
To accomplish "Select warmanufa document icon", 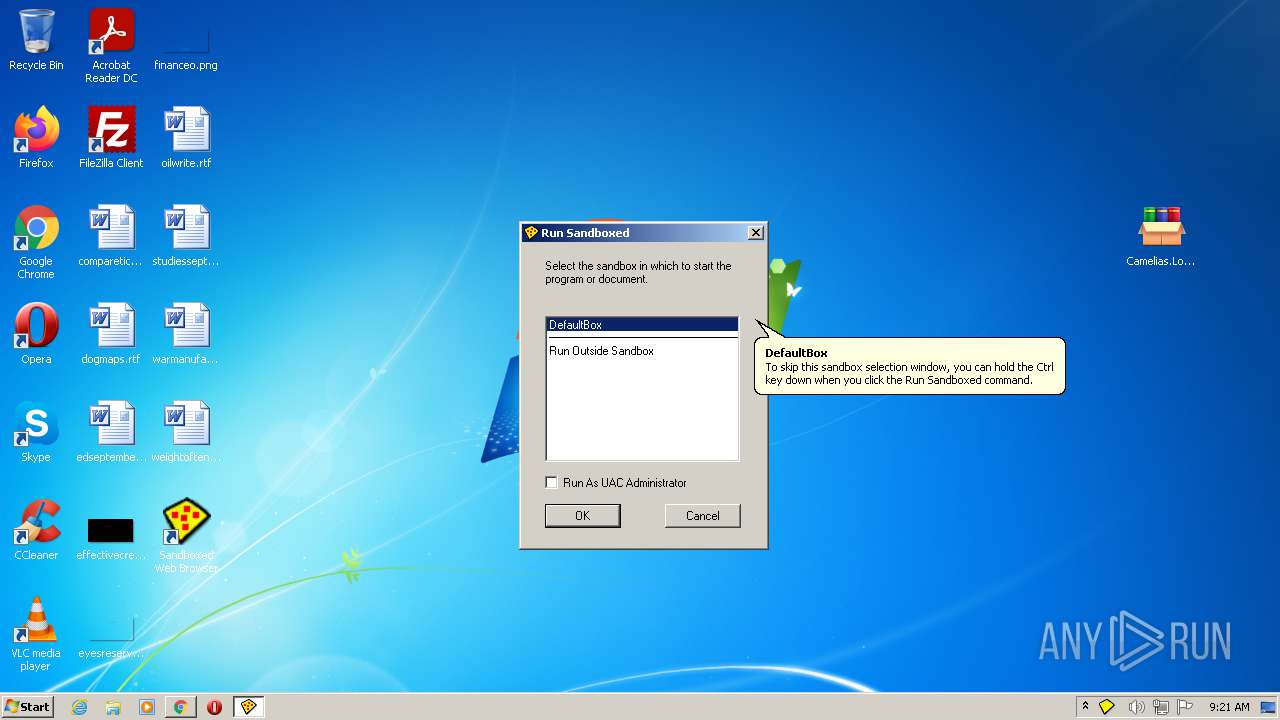I will (x=186, y=333).
